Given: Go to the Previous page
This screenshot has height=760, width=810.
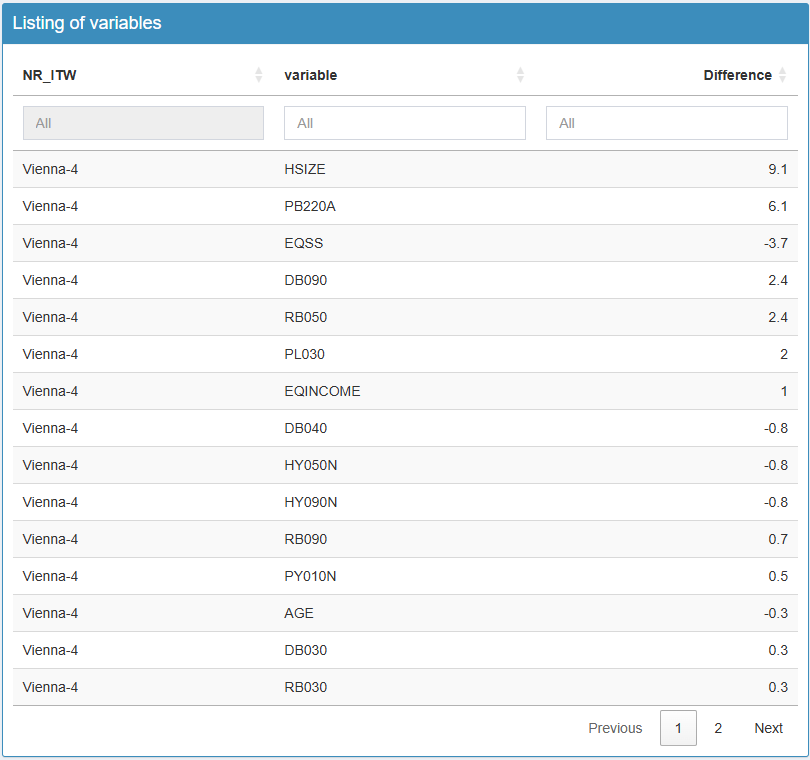Looking at the screenshot, I should point(615,728).
